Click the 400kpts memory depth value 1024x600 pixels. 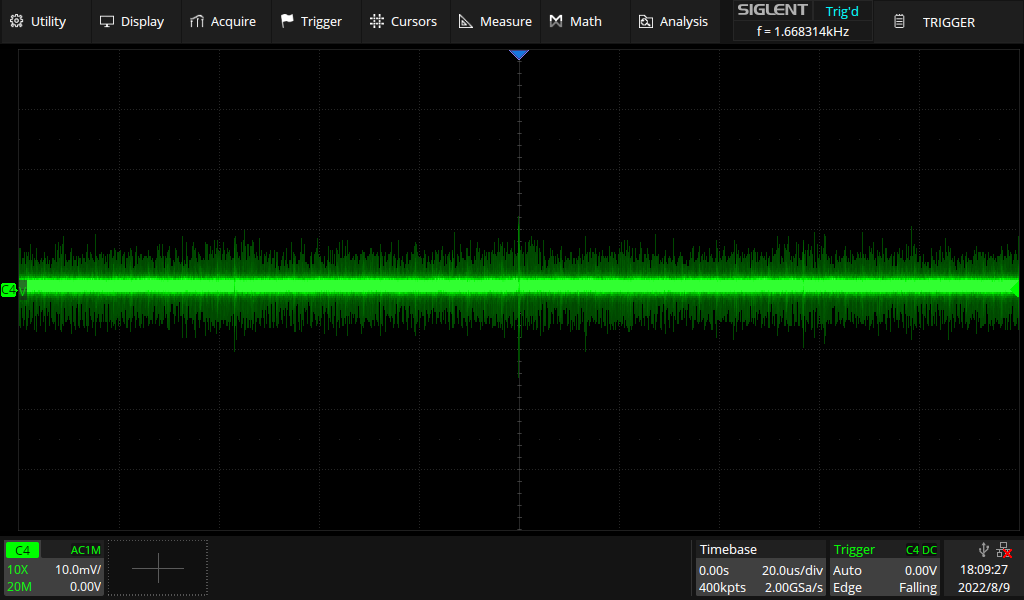[x=722, y=588]
